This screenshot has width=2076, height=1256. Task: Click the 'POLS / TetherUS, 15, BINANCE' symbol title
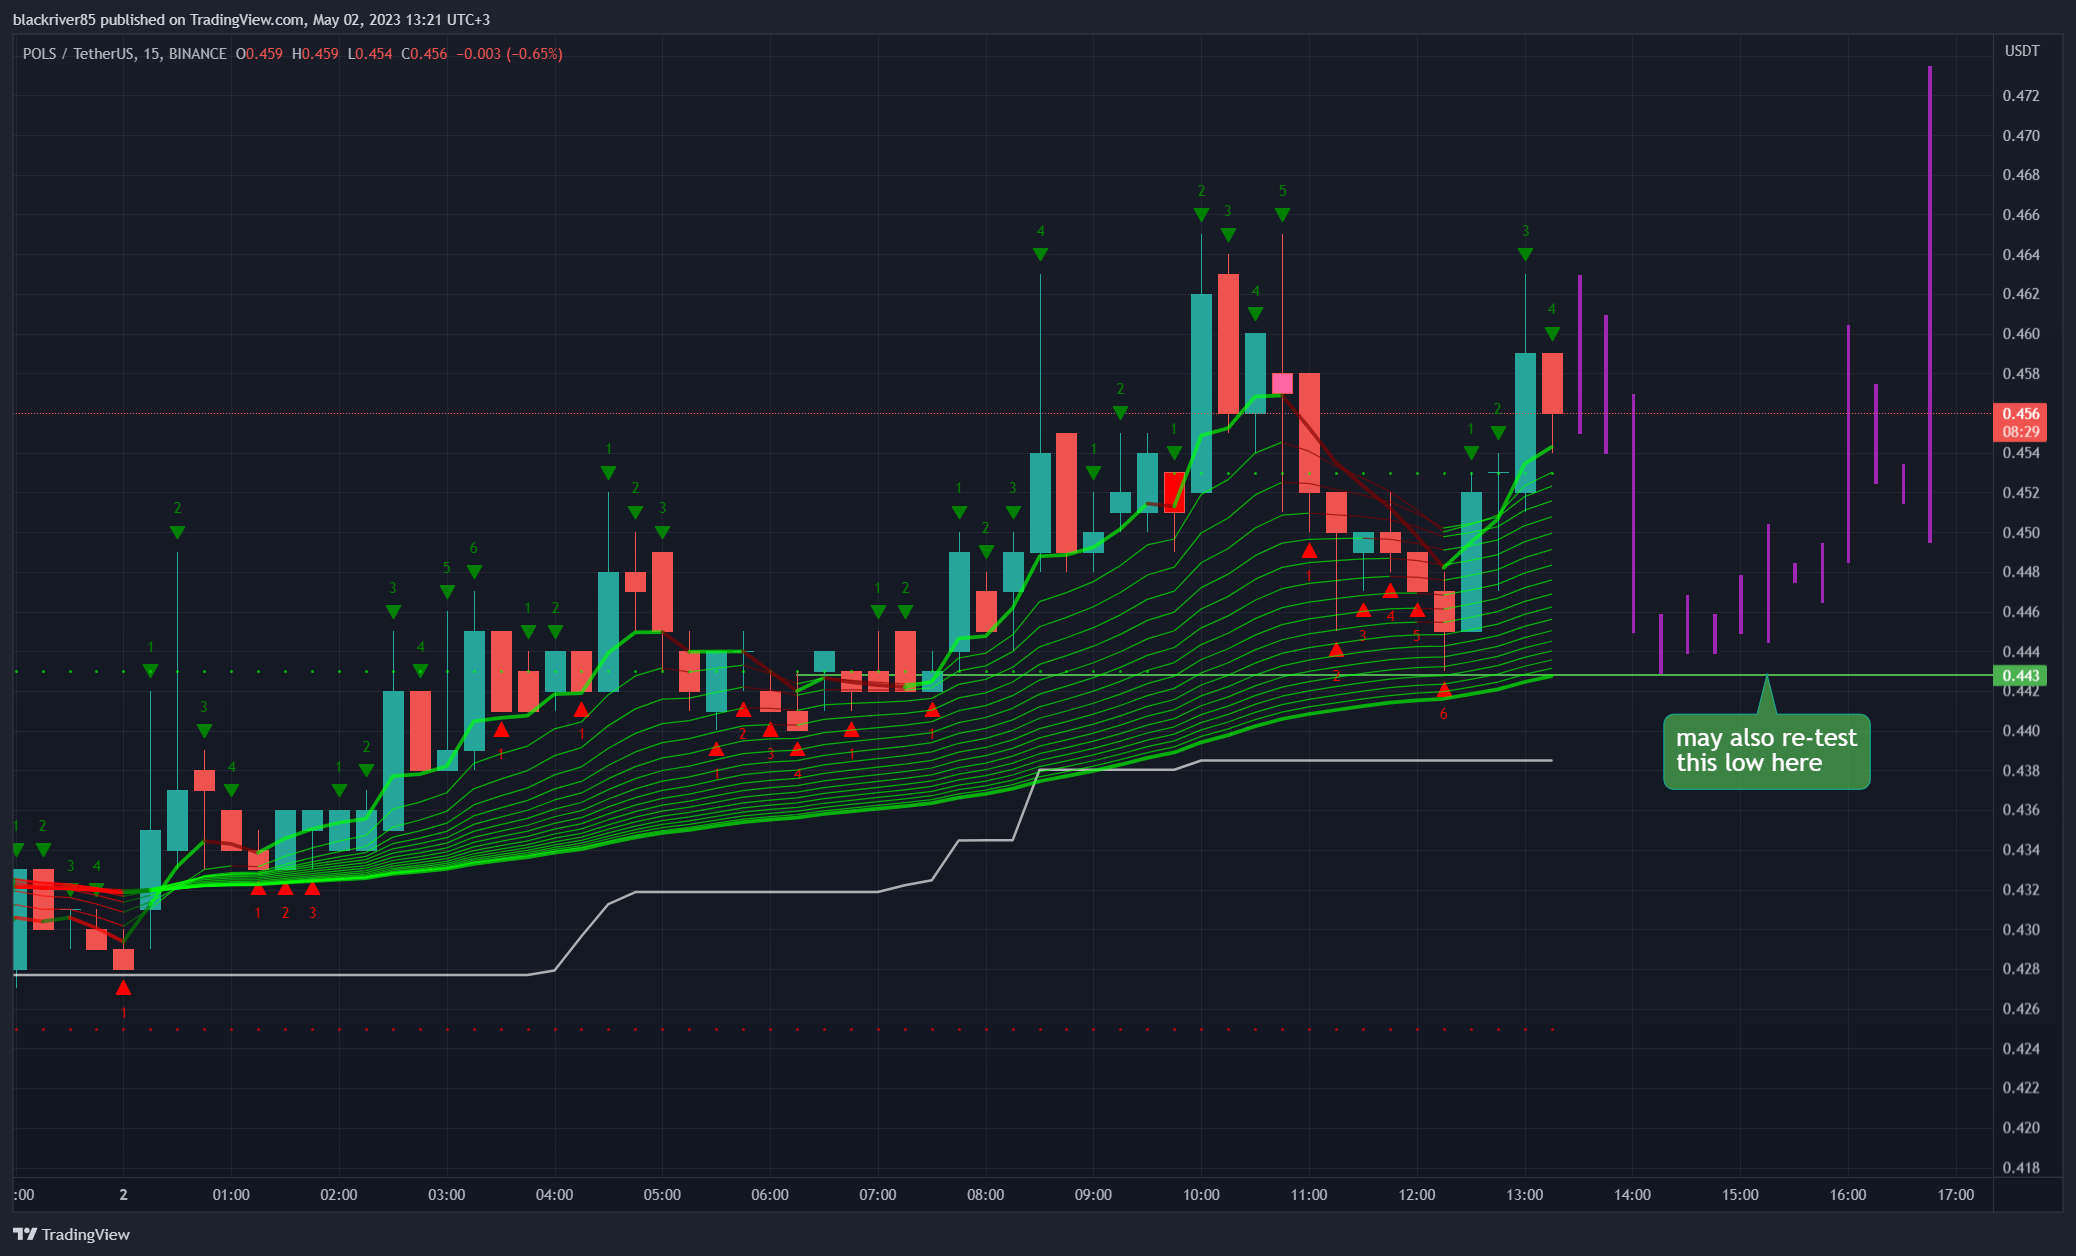125,54
